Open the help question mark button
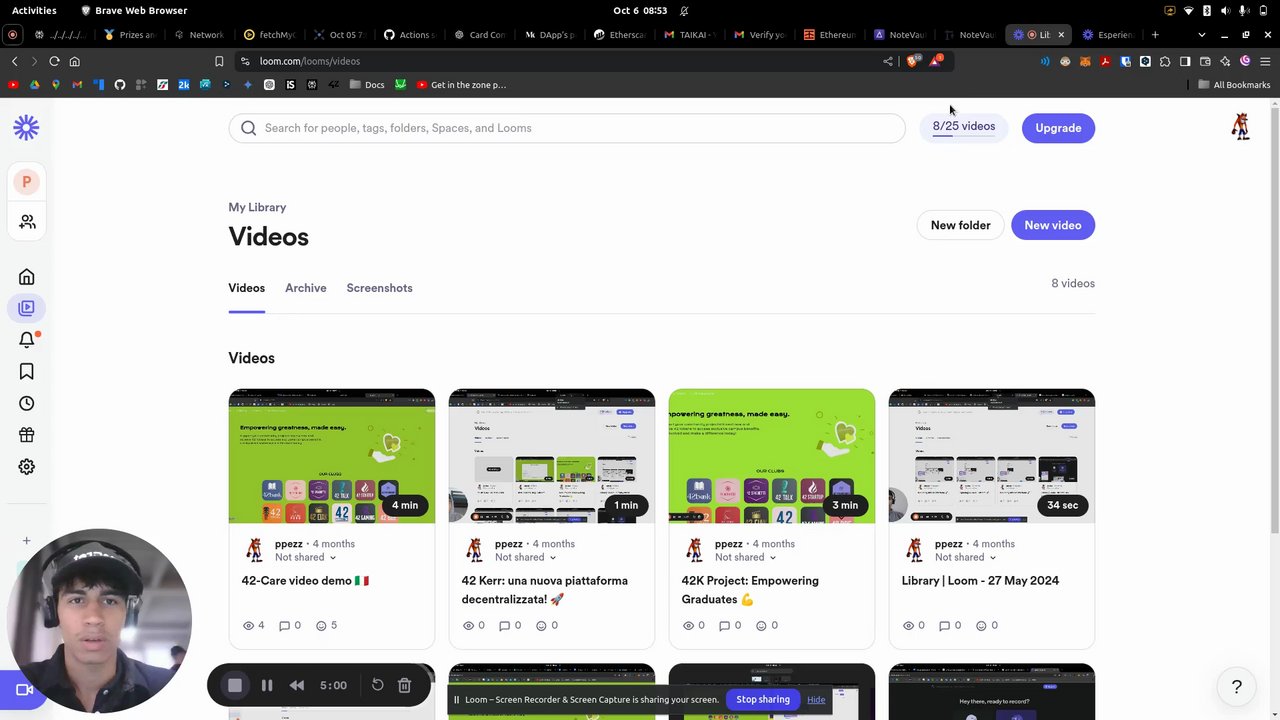 click(1237, 687)
